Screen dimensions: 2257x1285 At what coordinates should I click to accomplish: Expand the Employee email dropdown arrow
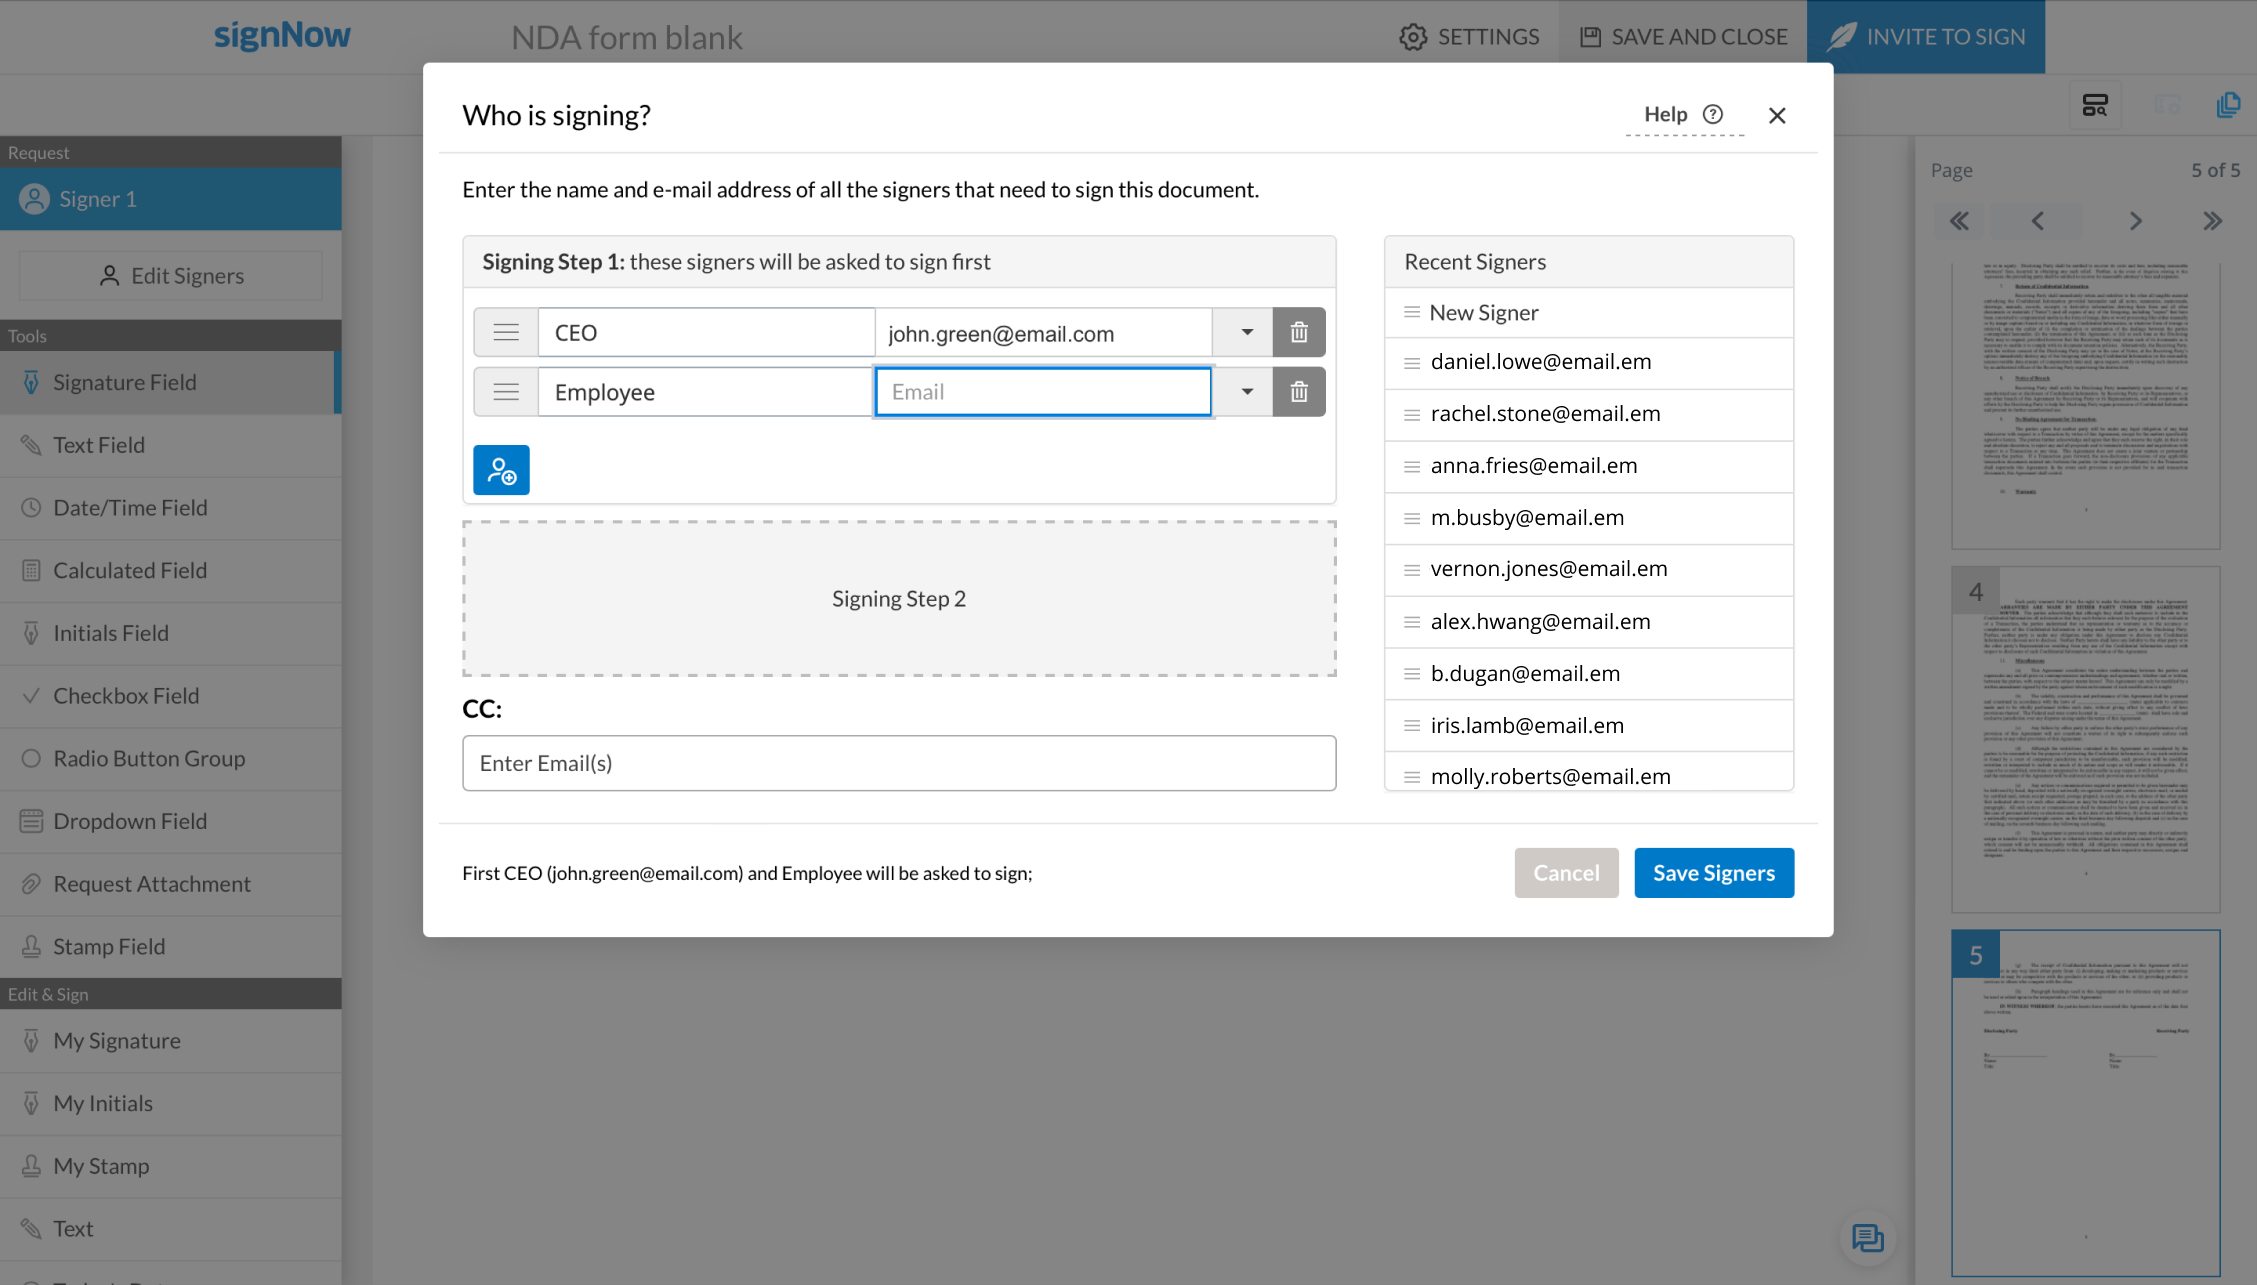[x=1246, y=392]
